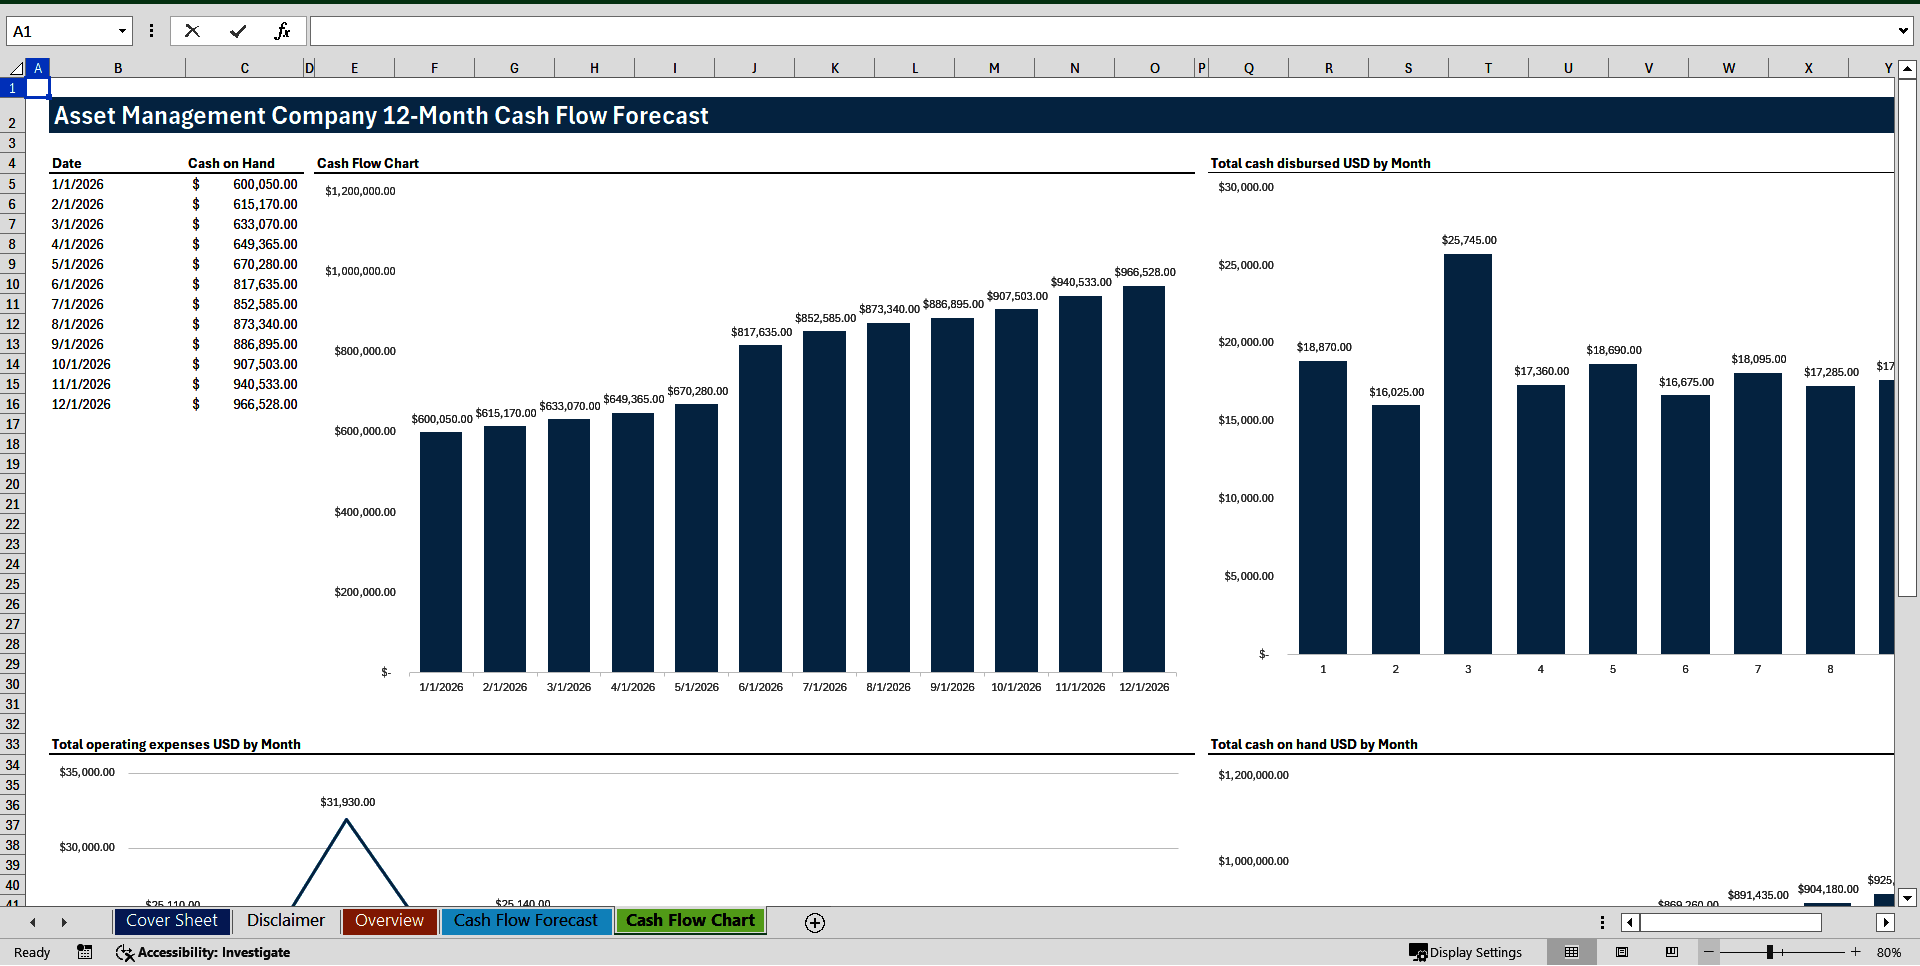Switch to the Cash Flow Forecast tab

click(x=526, y=921)
